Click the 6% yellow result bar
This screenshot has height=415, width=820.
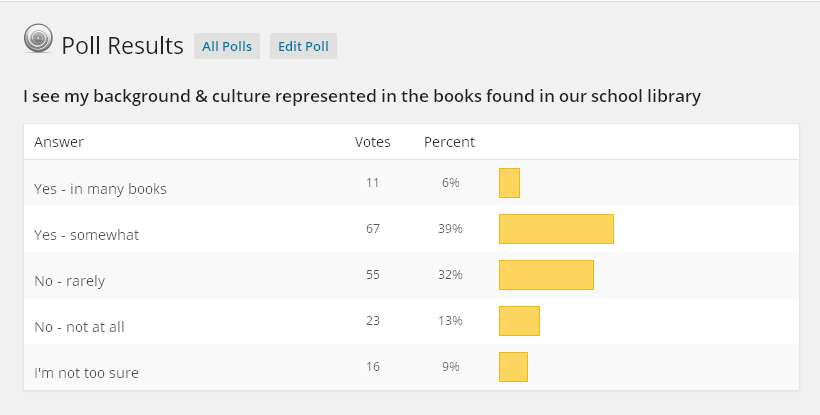point(509,183)
